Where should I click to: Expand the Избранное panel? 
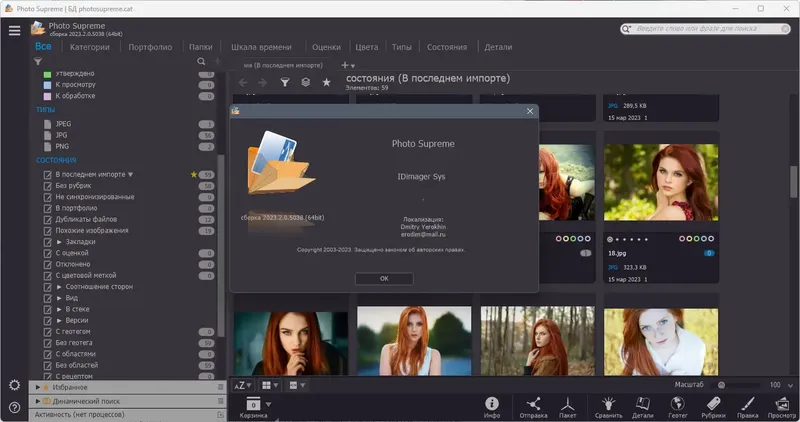tap(38, 387)
